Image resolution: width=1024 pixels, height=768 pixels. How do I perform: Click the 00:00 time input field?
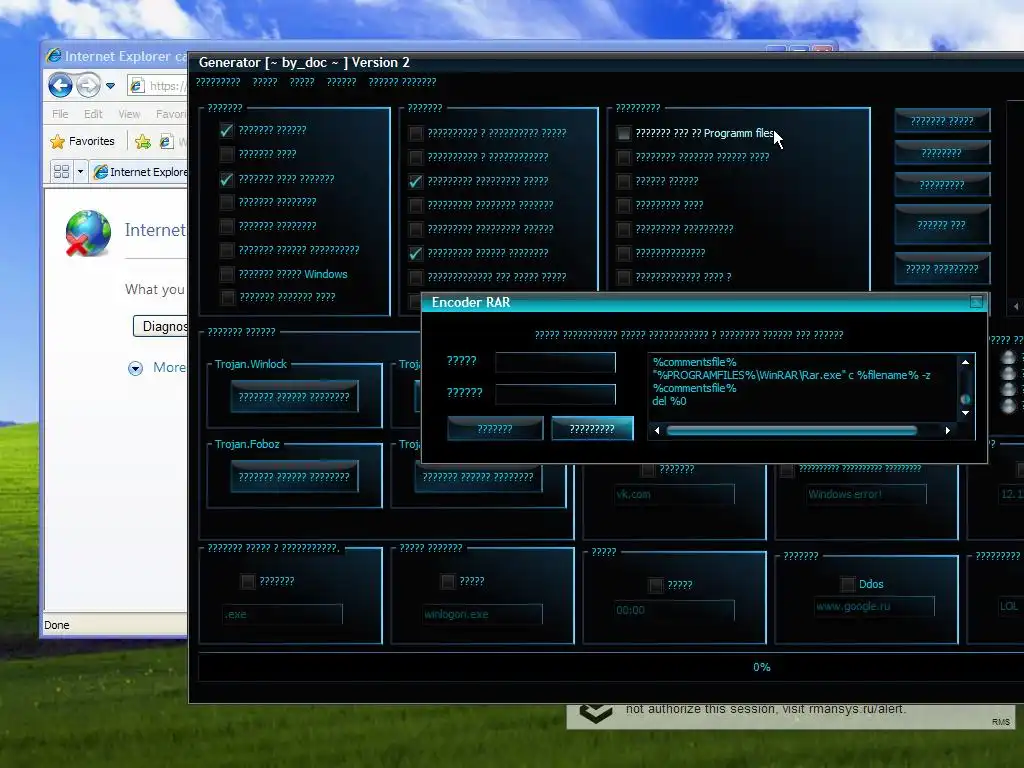[674, 610]
